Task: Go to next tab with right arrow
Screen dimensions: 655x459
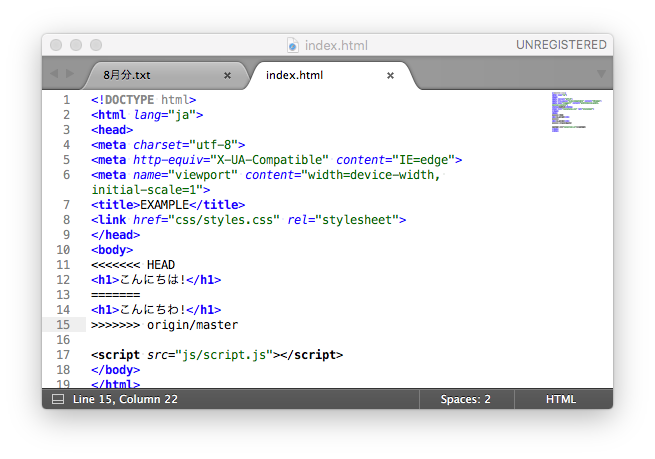Action: coord(70,74)
